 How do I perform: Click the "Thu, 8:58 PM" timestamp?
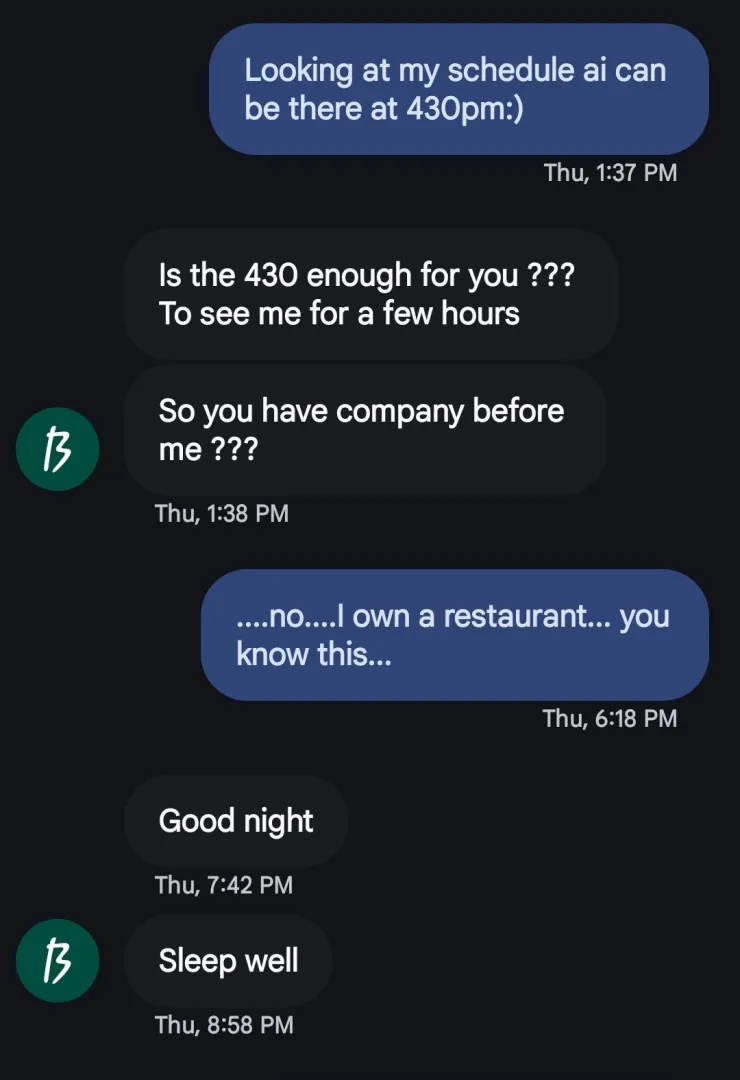(224, 1024)
